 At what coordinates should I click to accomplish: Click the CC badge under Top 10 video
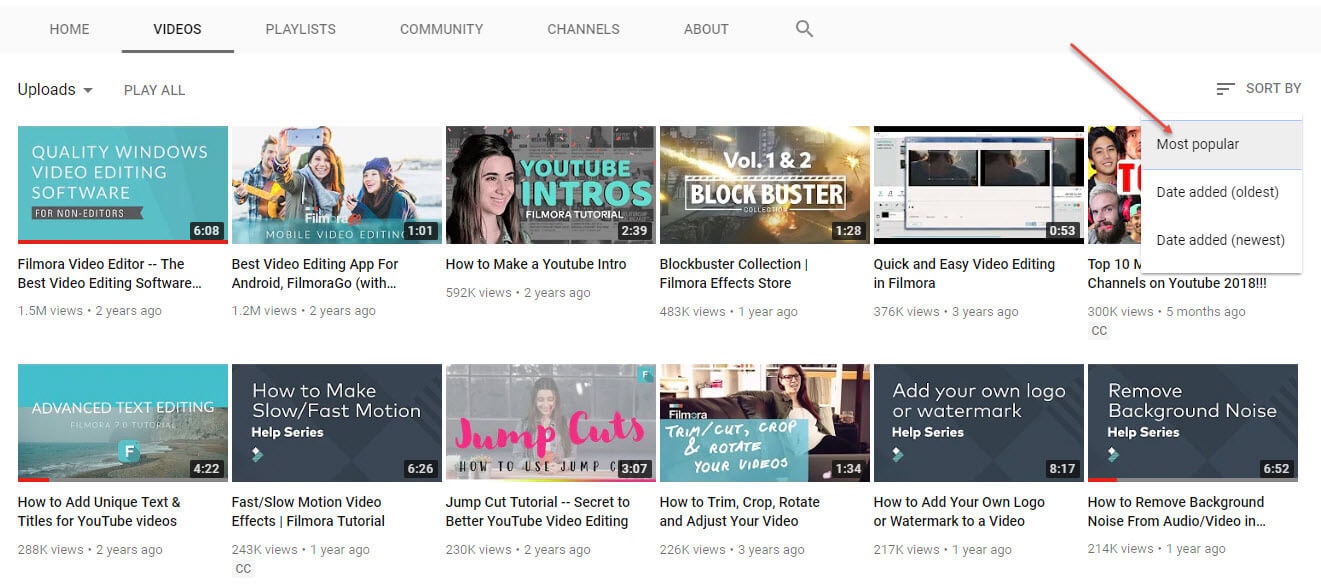pyautogui.click(x=1099, y=331)
